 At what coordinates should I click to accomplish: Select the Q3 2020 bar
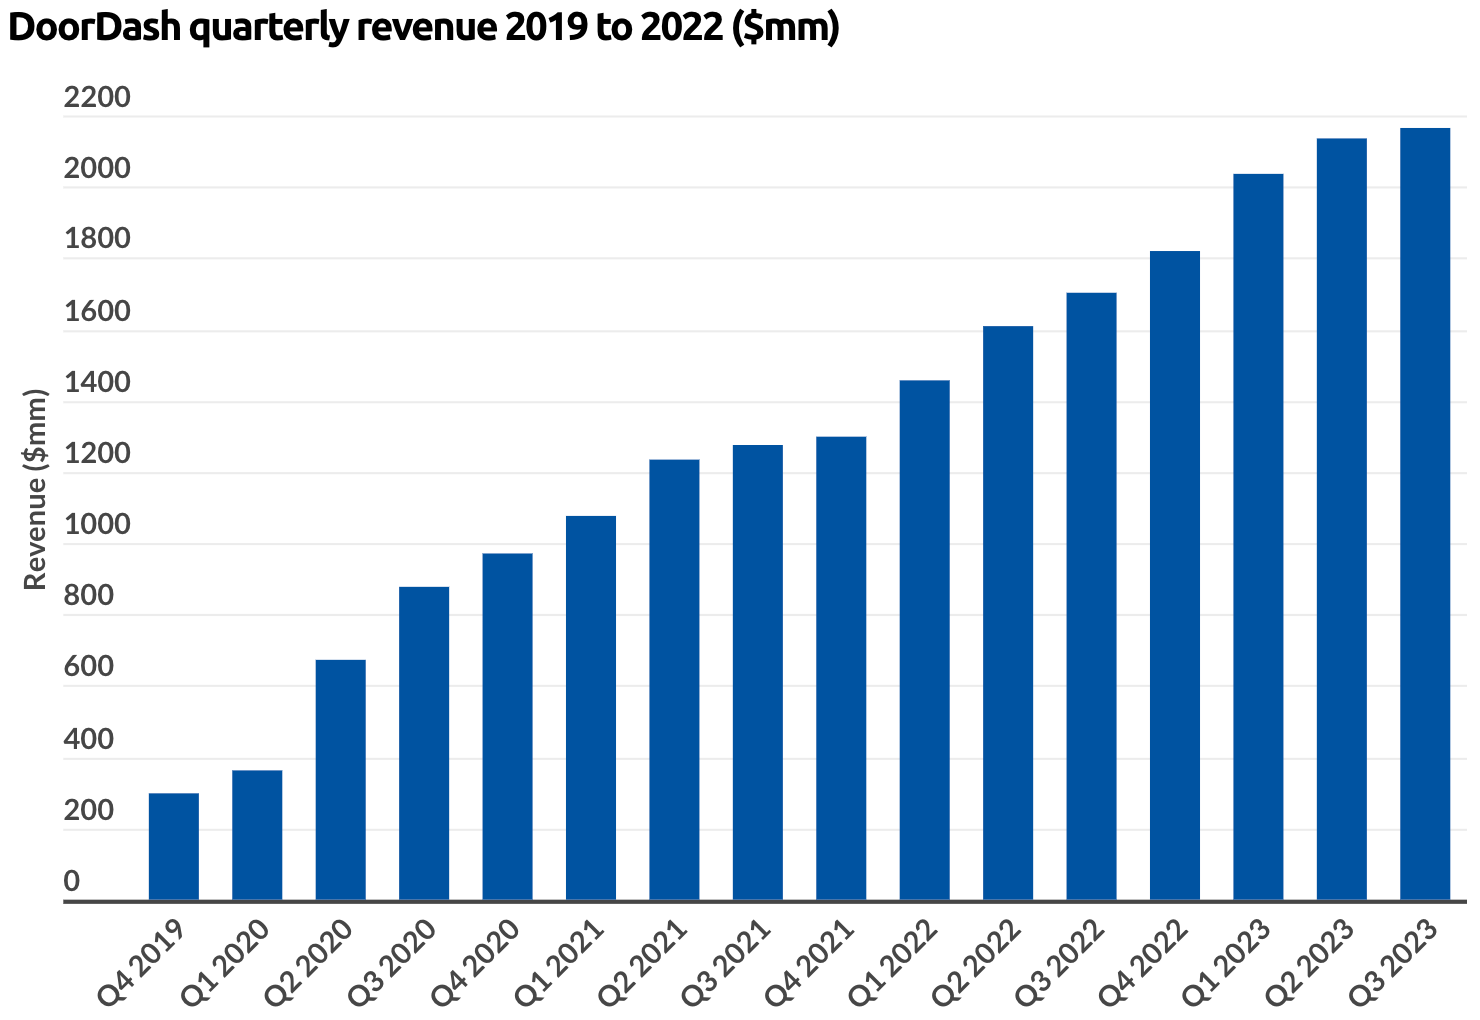[424, 743]
